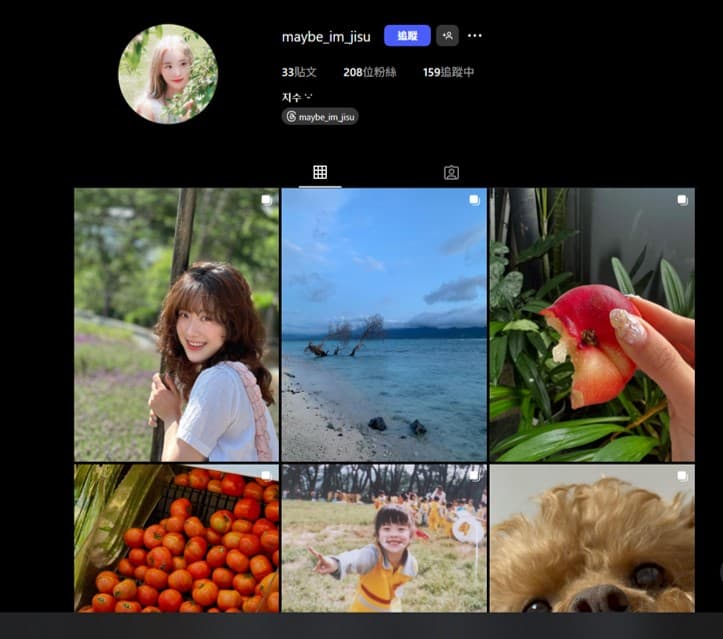Open the bitten peach post
The width and height of the screenshot is (723, 639).
pyautogui.click(x=592, y=324)
